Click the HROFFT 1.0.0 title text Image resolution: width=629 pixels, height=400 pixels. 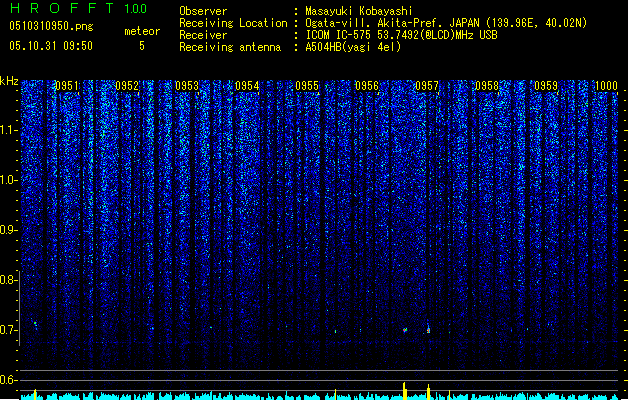[x=79, y=8]
